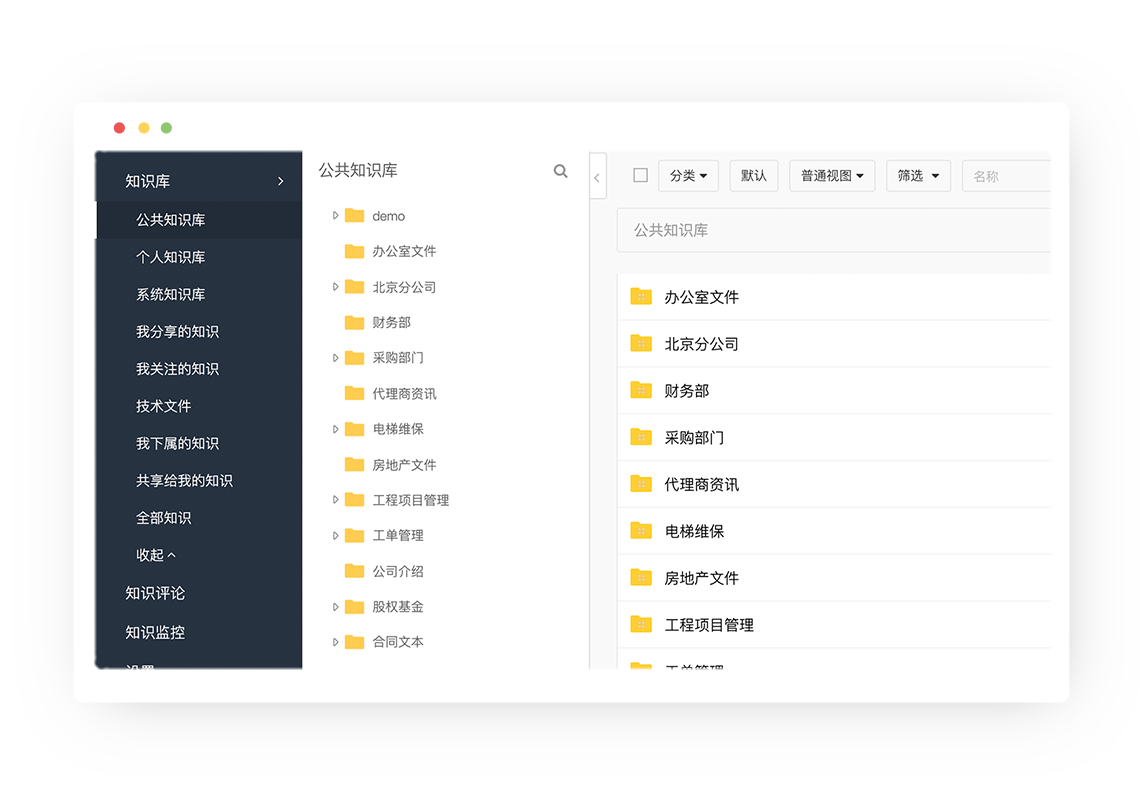Click the 北京分公司 folder icon in the tree
Image resolution: width=1140 pixels, height=800 pixels.
coord(354,287)
